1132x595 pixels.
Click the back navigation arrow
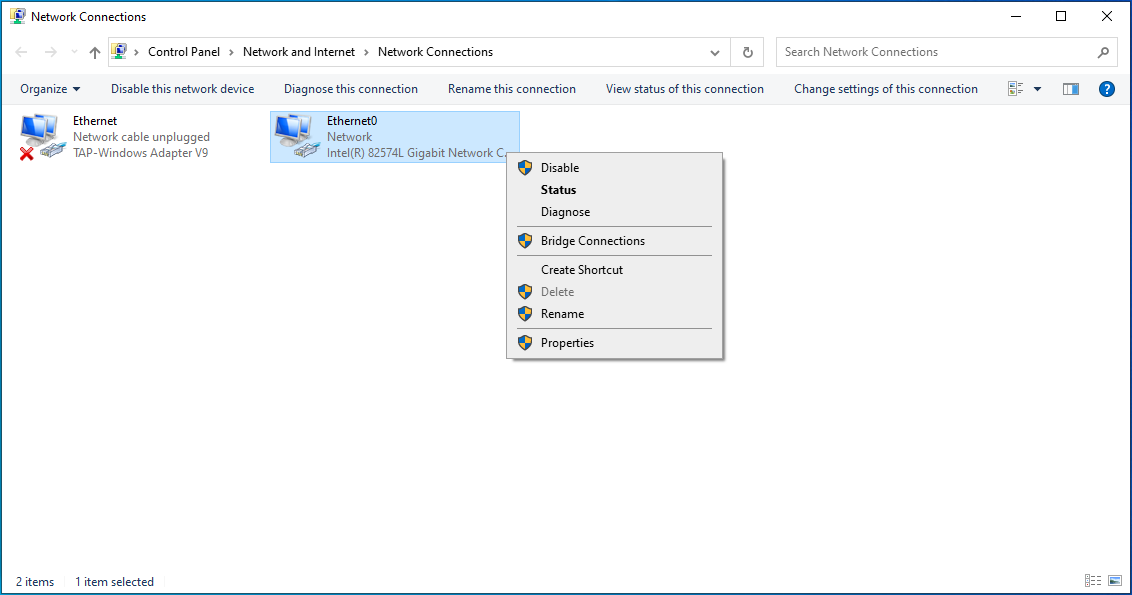coord(21,51)
